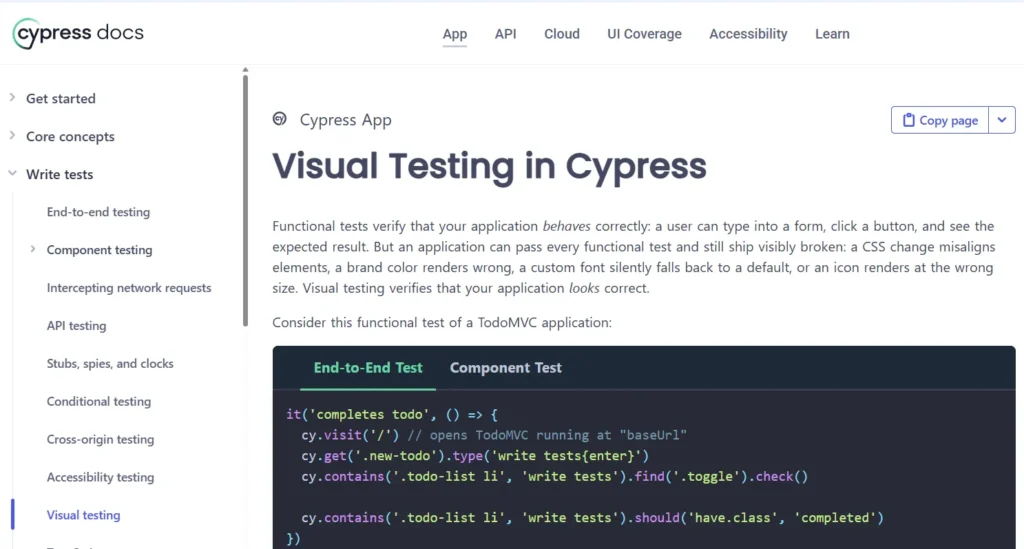
Task: Select Visual testing in the sidebar
Action: click(x=83, y=515)
